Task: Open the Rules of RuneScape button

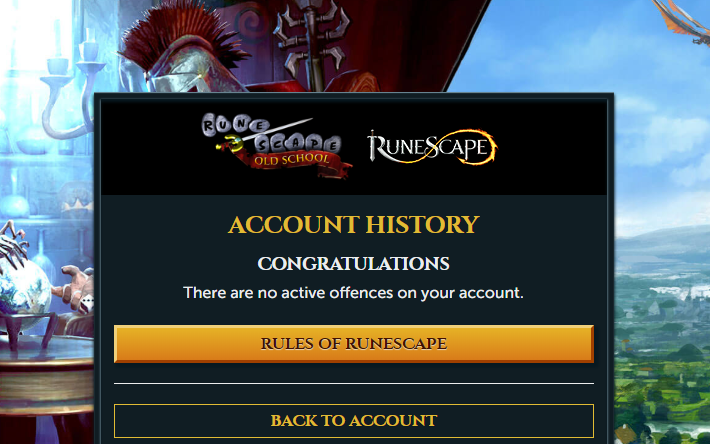Action: [354, 344]
